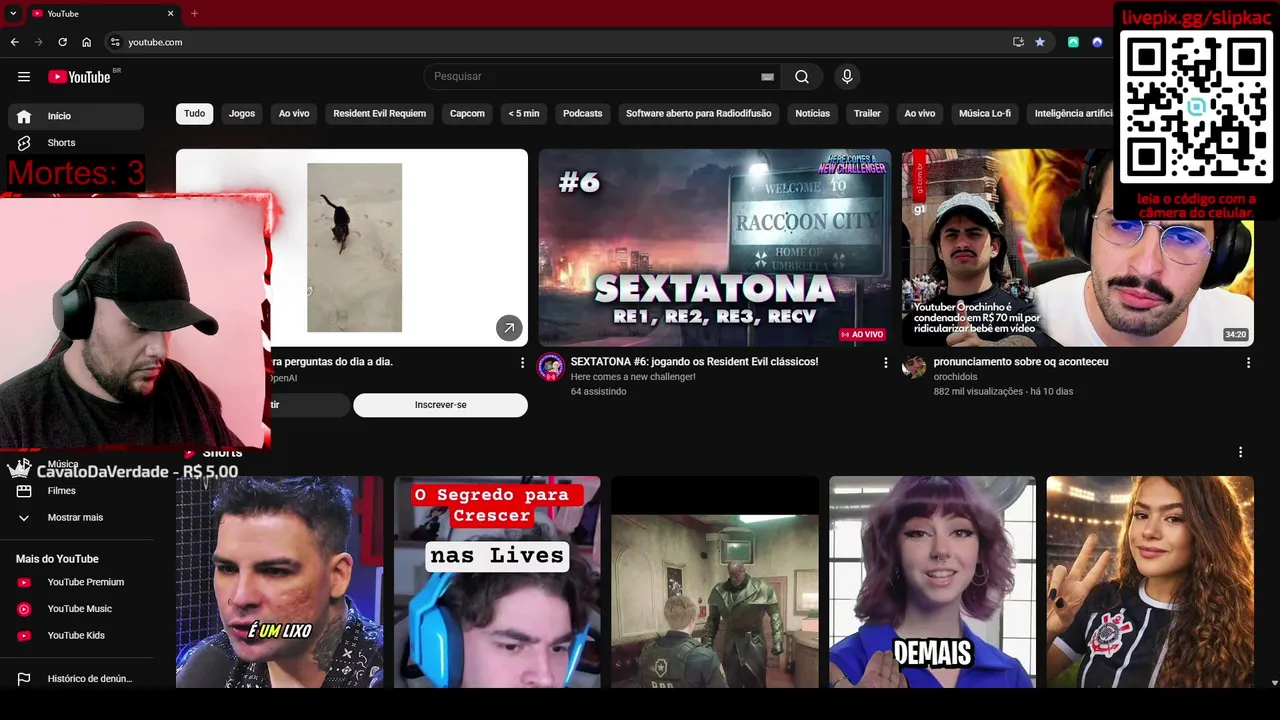Open options menu for OpenAI ad

(522, 363)
